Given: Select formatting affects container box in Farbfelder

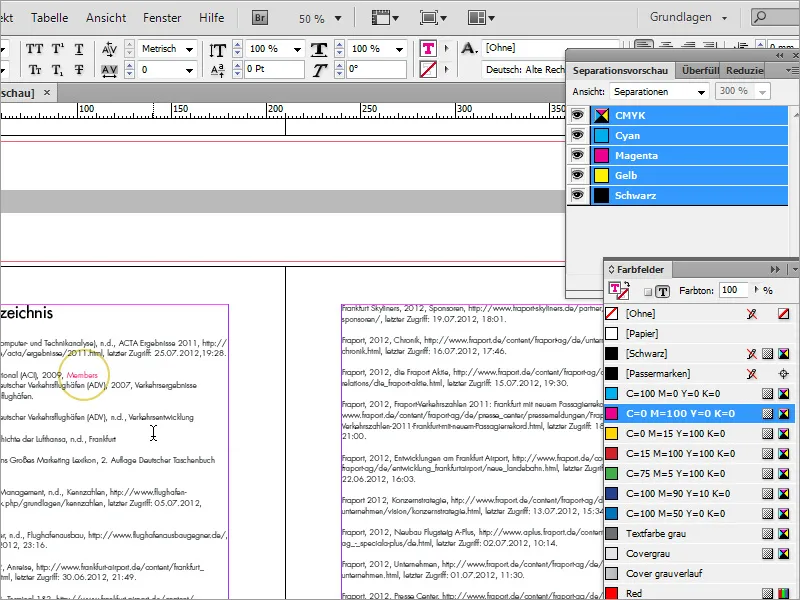Looking at the screenshot, I should pyautogui.click(x=648, y=292).
